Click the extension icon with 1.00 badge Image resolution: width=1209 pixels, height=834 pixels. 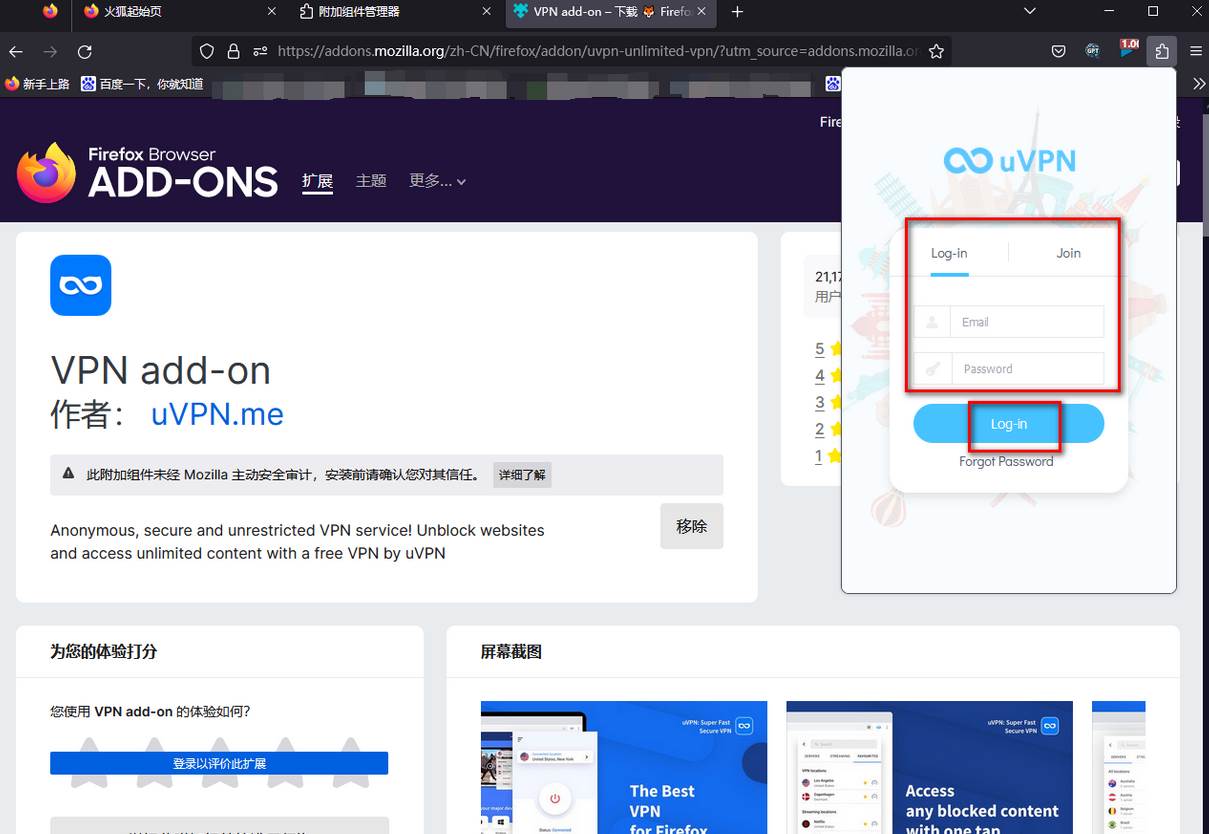coord(1127,49)
